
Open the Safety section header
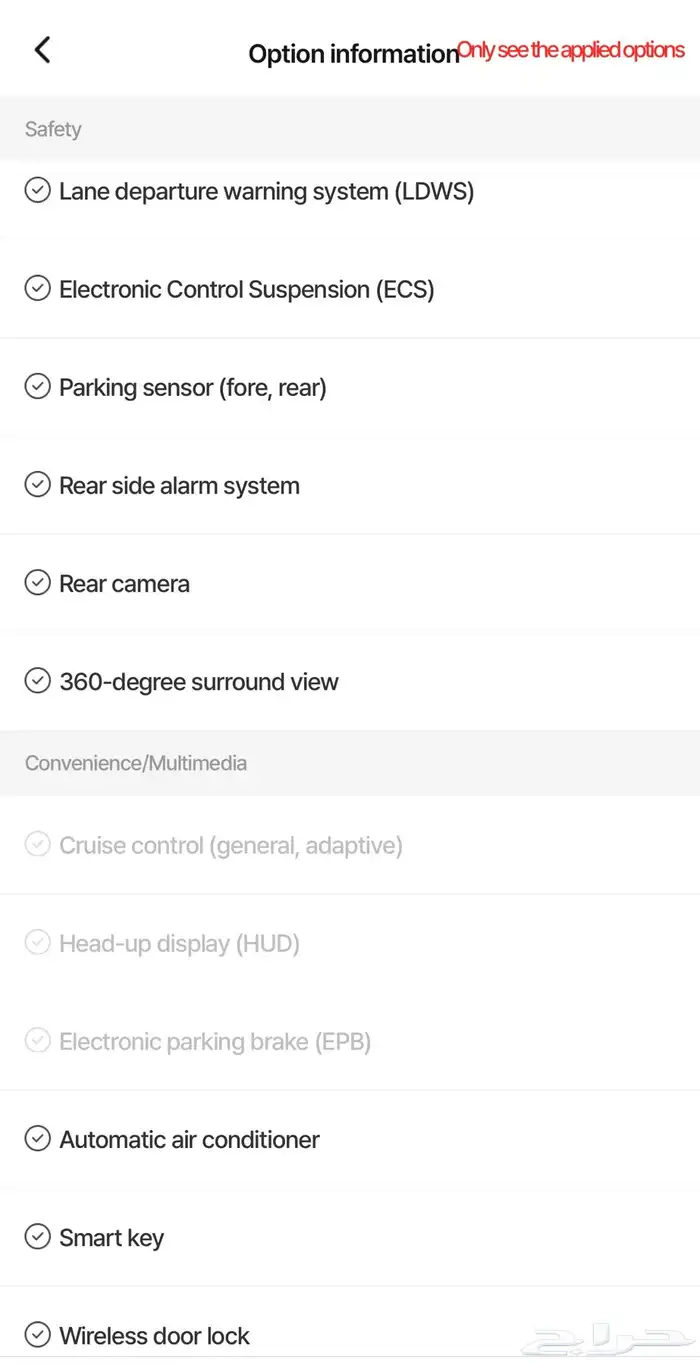[350, 129]
